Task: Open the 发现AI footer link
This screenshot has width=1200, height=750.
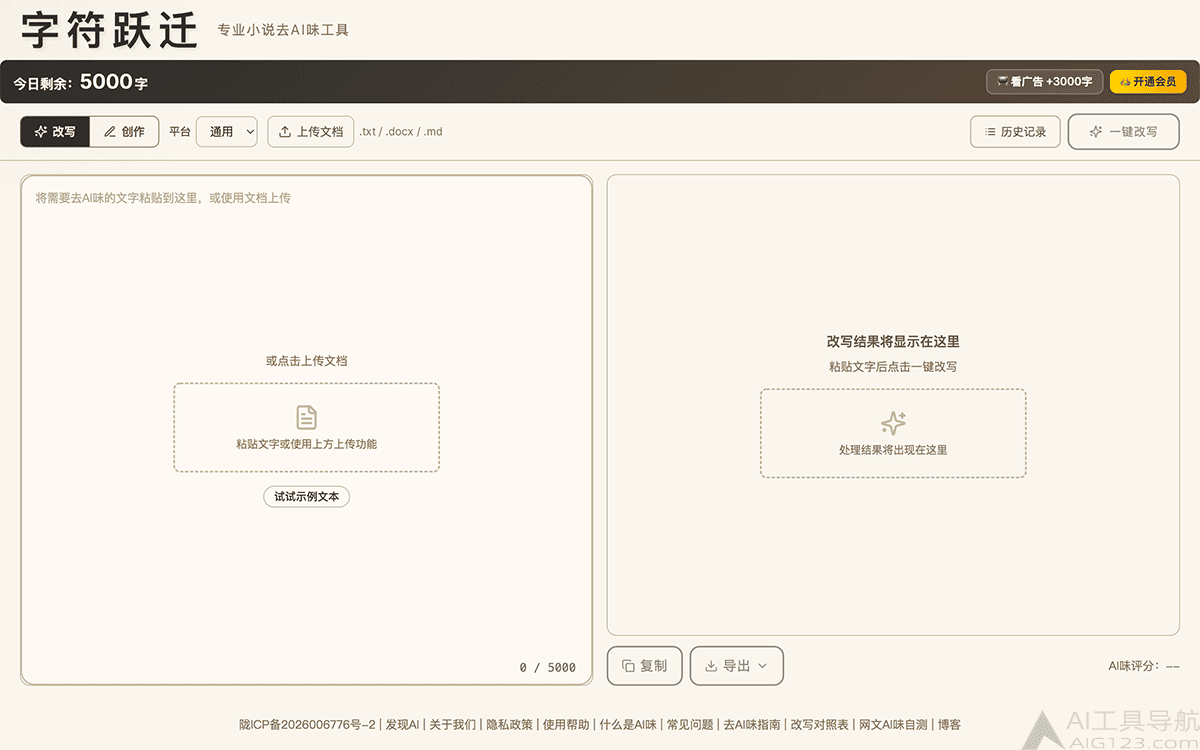Action: [402, 725]
